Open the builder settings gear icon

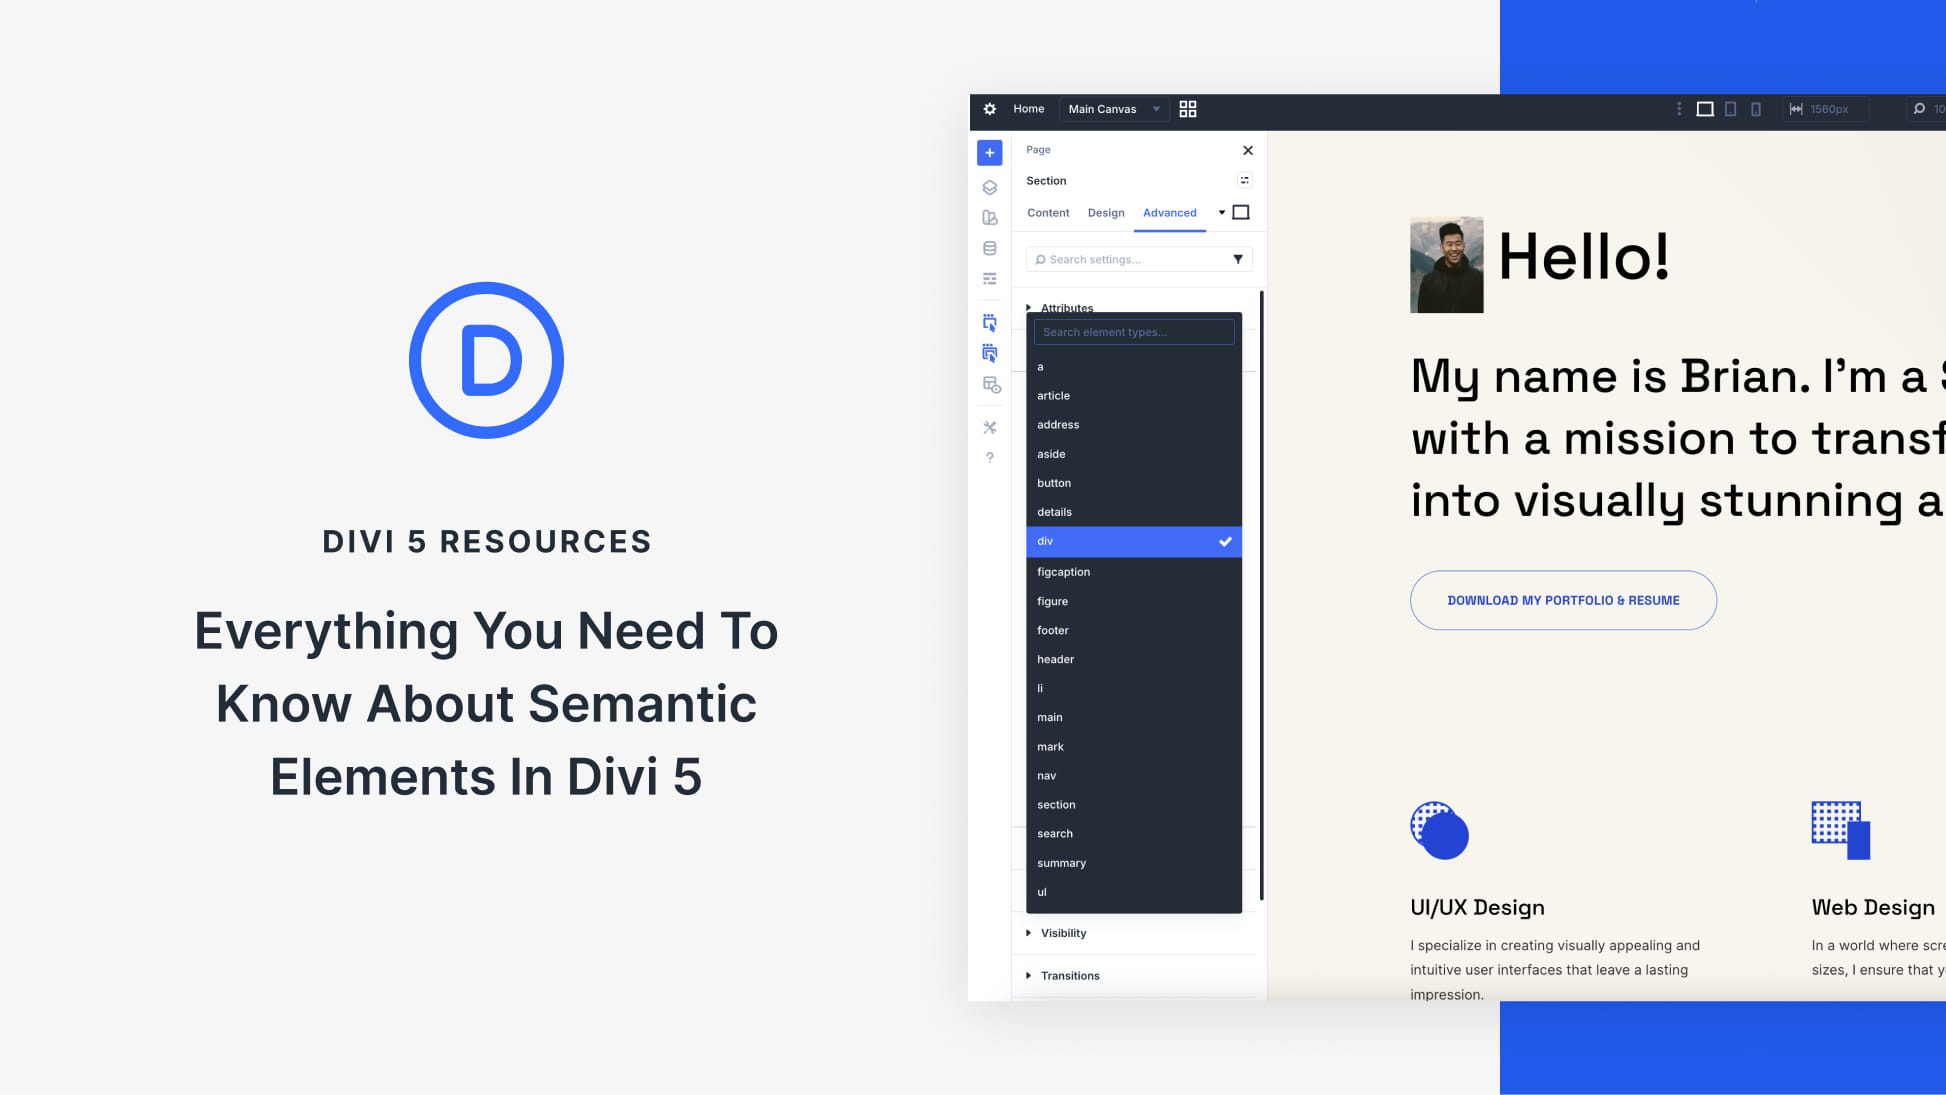989,110
